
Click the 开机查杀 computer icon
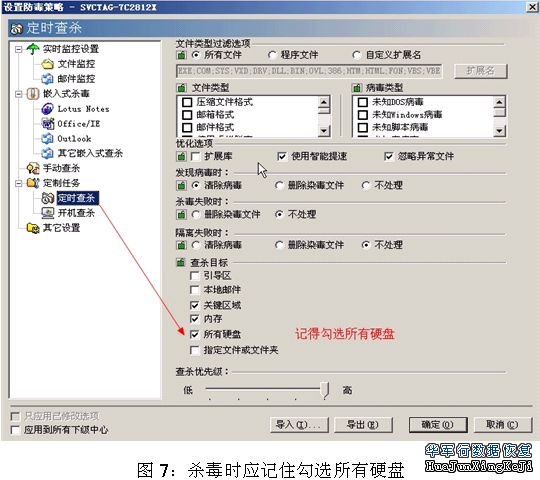click(x=48, y=213)
